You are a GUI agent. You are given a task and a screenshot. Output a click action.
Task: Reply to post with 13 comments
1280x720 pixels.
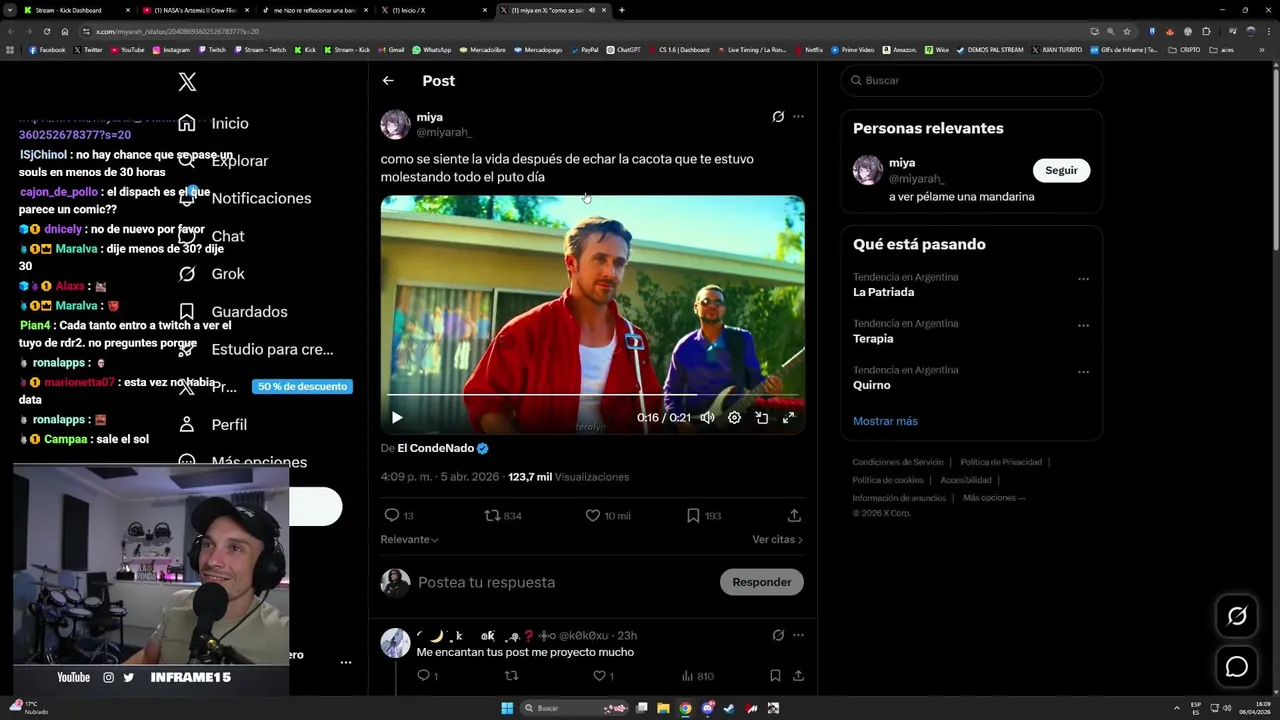(399, 516)
